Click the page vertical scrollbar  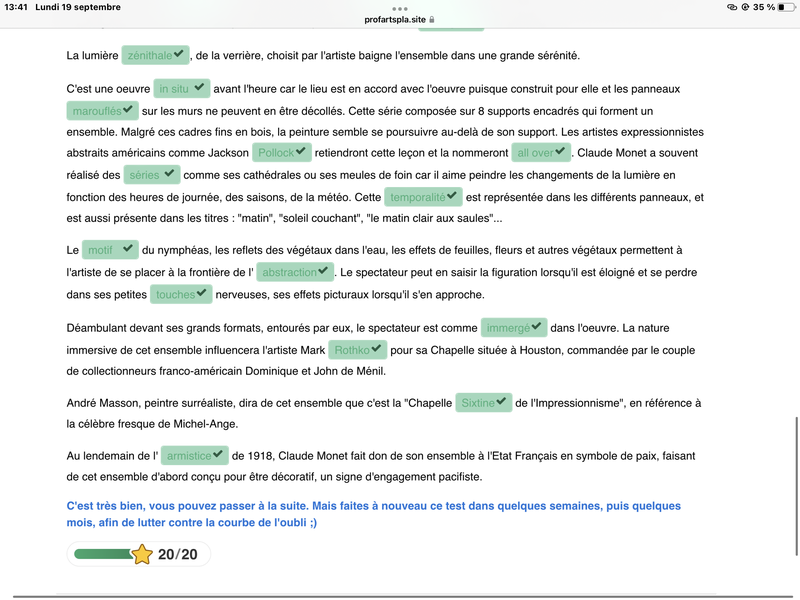click(796, 486)
